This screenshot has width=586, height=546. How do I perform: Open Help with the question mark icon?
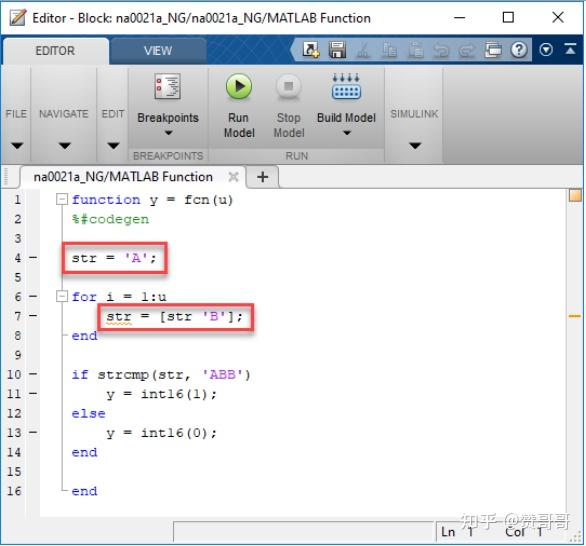point(519,49)
